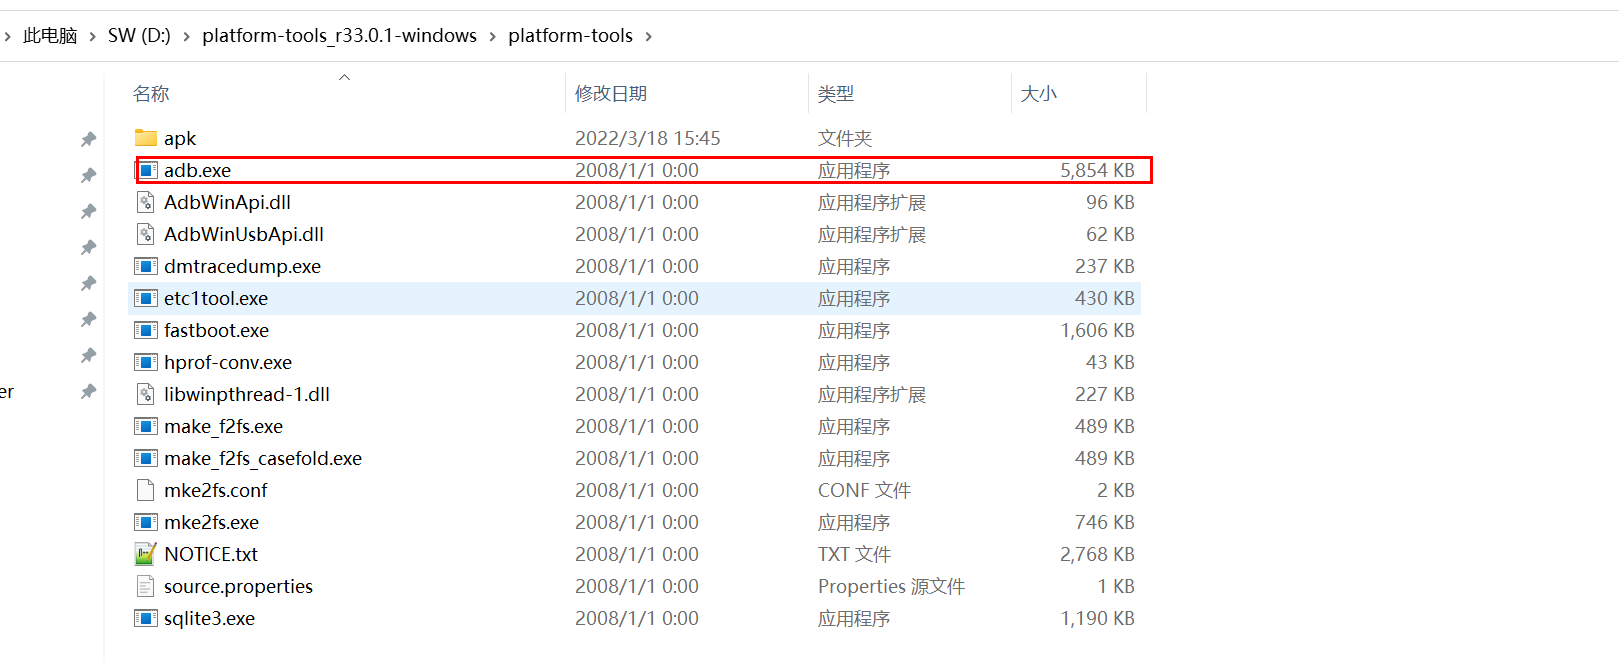
Task: Click the source.properties file icon
Action: coord(146,586)
